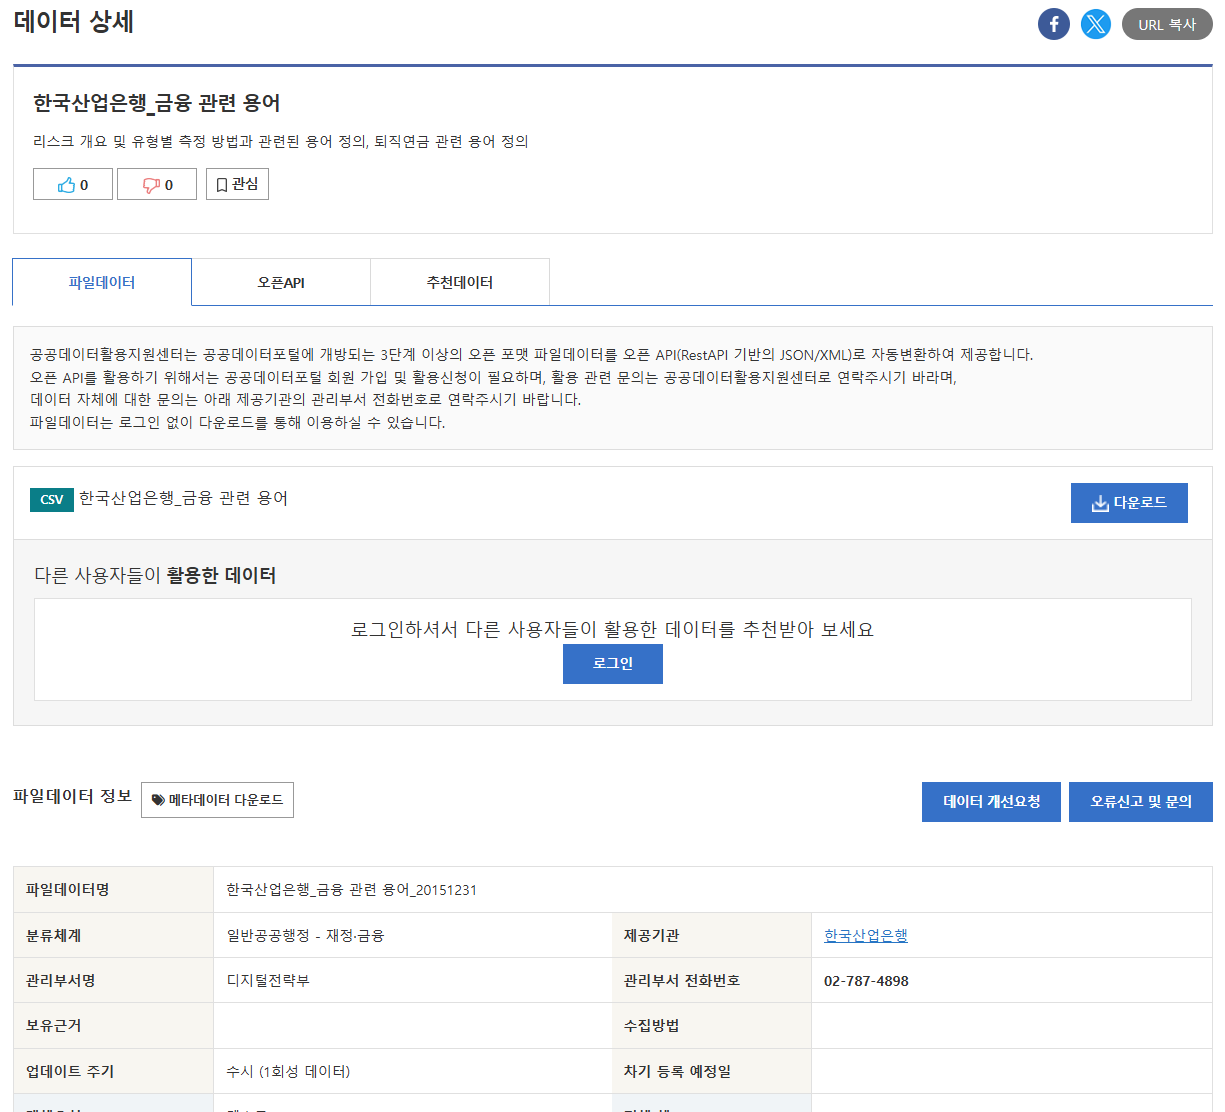Click the 파일데이터 정보 section heading
Viewport: 1225px width, 1112px height.
coord(72,796)
